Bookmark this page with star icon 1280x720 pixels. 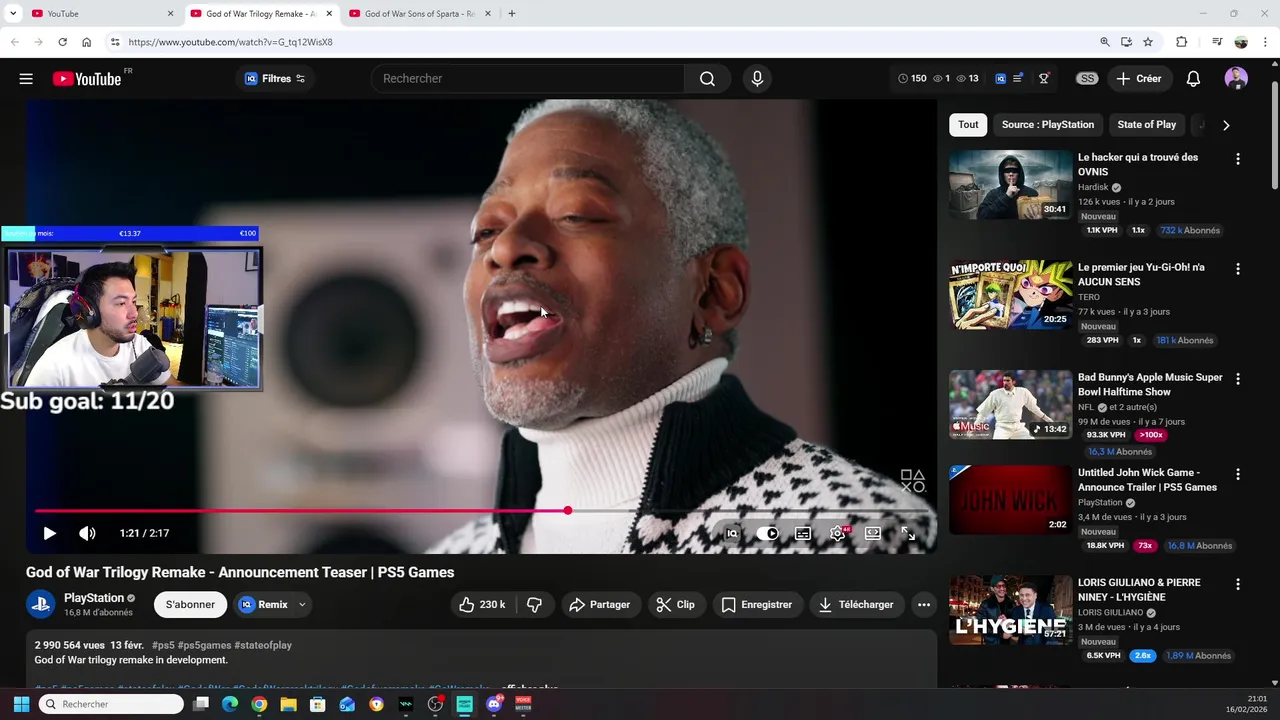(1148, 42)
